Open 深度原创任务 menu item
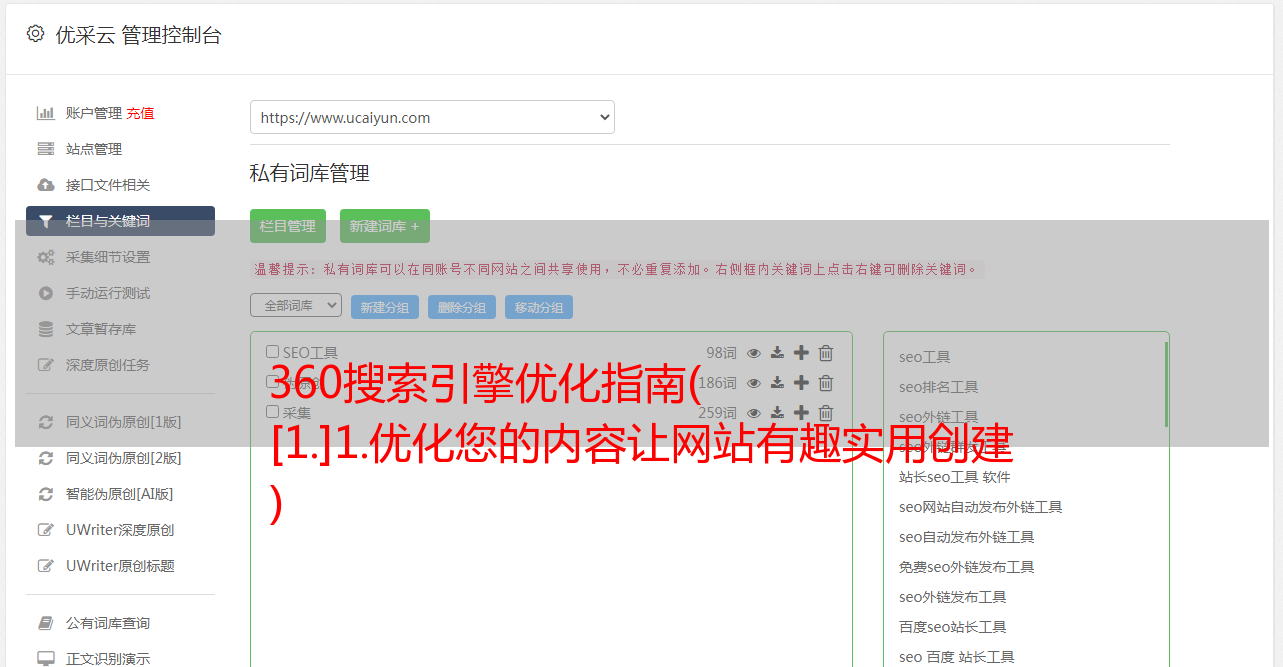 click(108, 365)
